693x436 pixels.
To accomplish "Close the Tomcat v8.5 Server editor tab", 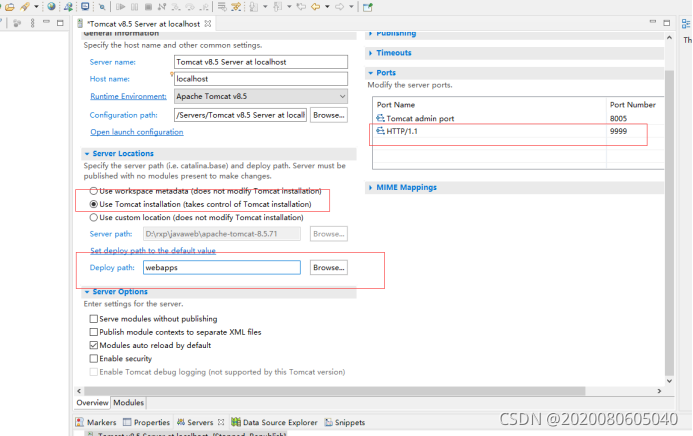I will [208, 23].
